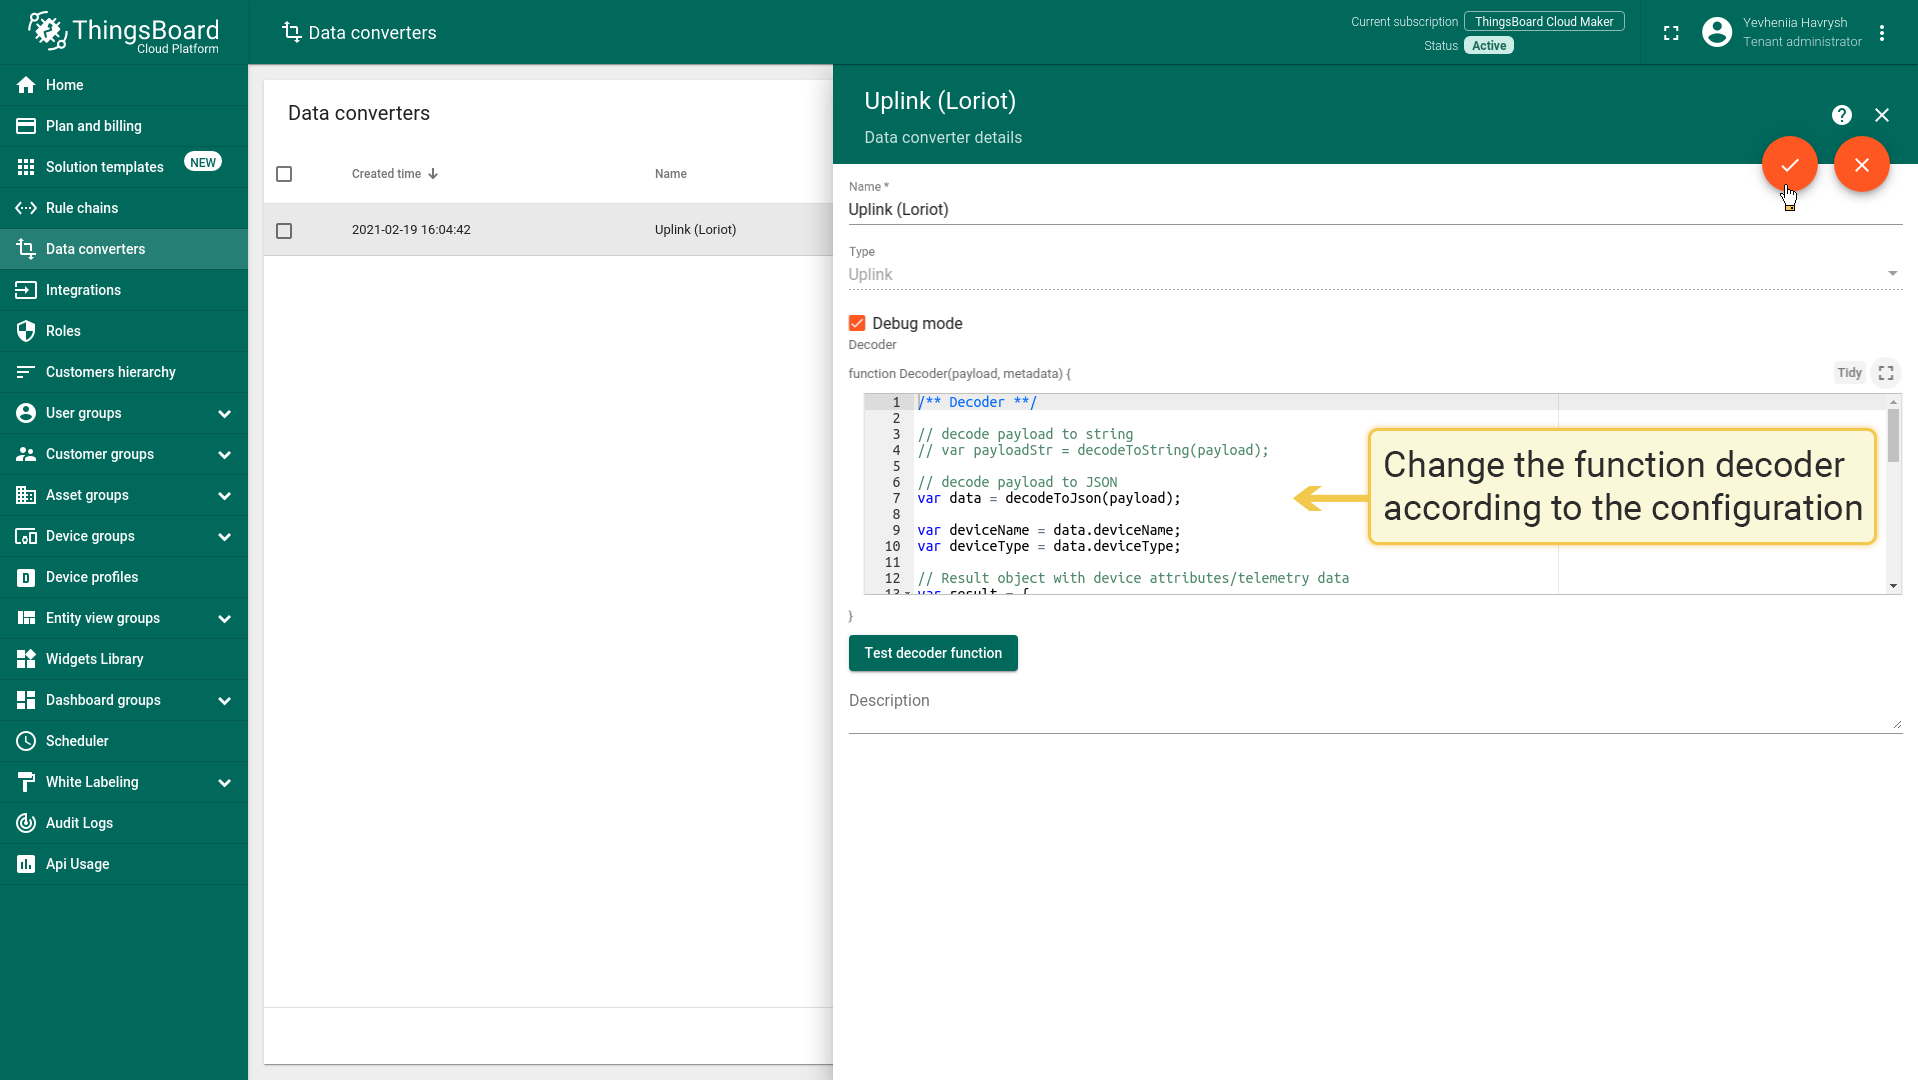Expand decoder editor to fullscreen
The height and width of the screenshot is (1080, 1918).
(1885, 373)
